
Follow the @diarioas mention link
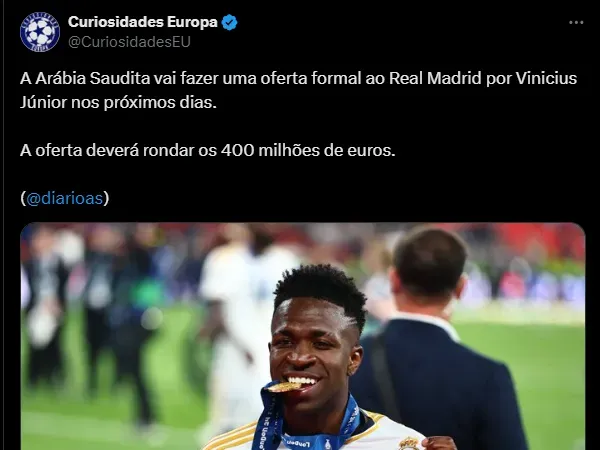[x=65, y=198]
